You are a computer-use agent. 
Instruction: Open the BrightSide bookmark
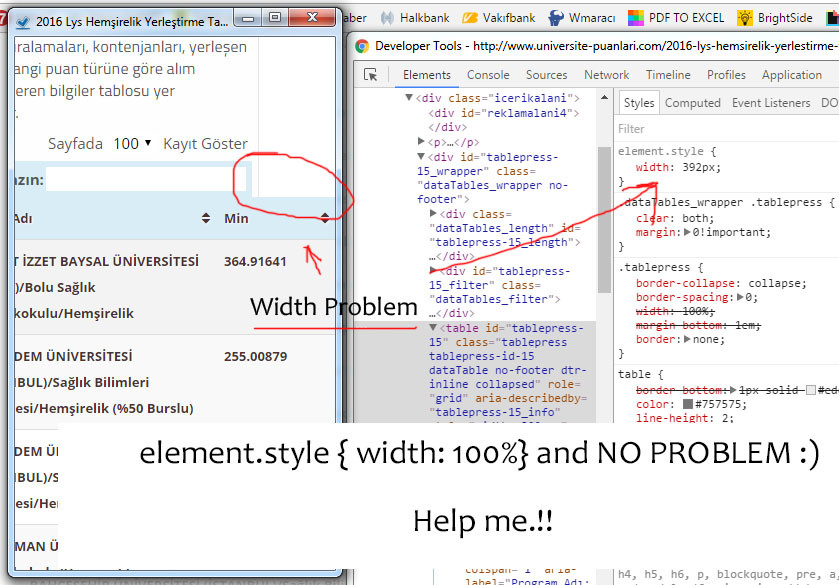[x=774, y=18]
